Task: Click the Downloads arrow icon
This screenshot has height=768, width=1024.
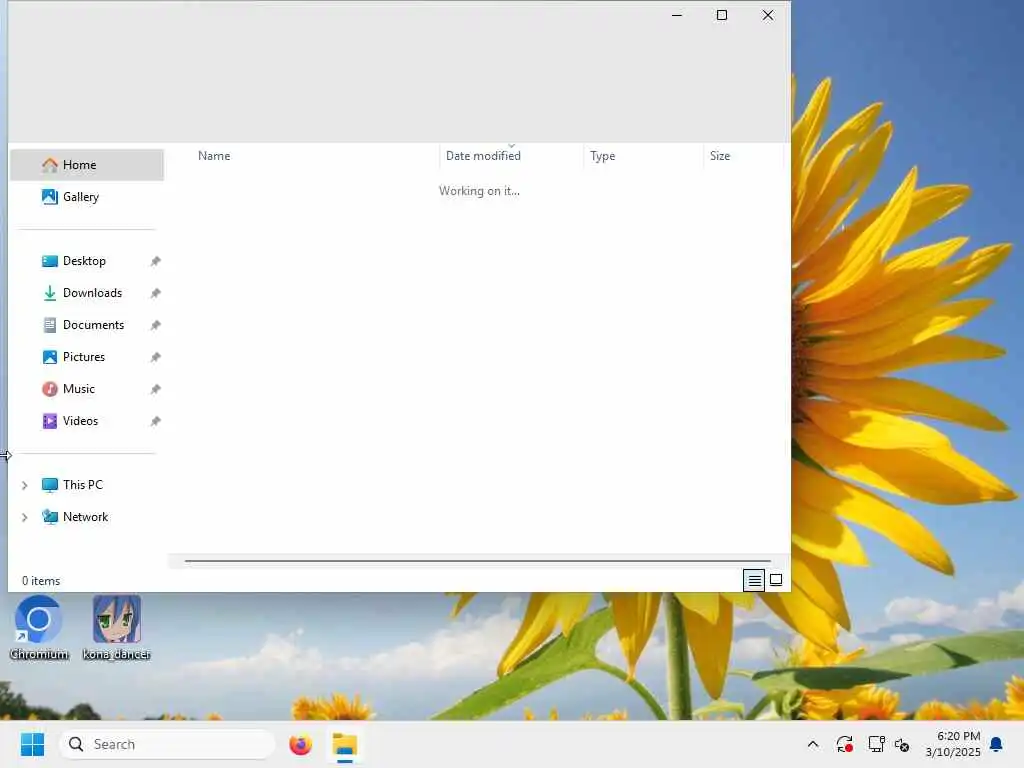Action: [x=50, y=293]
